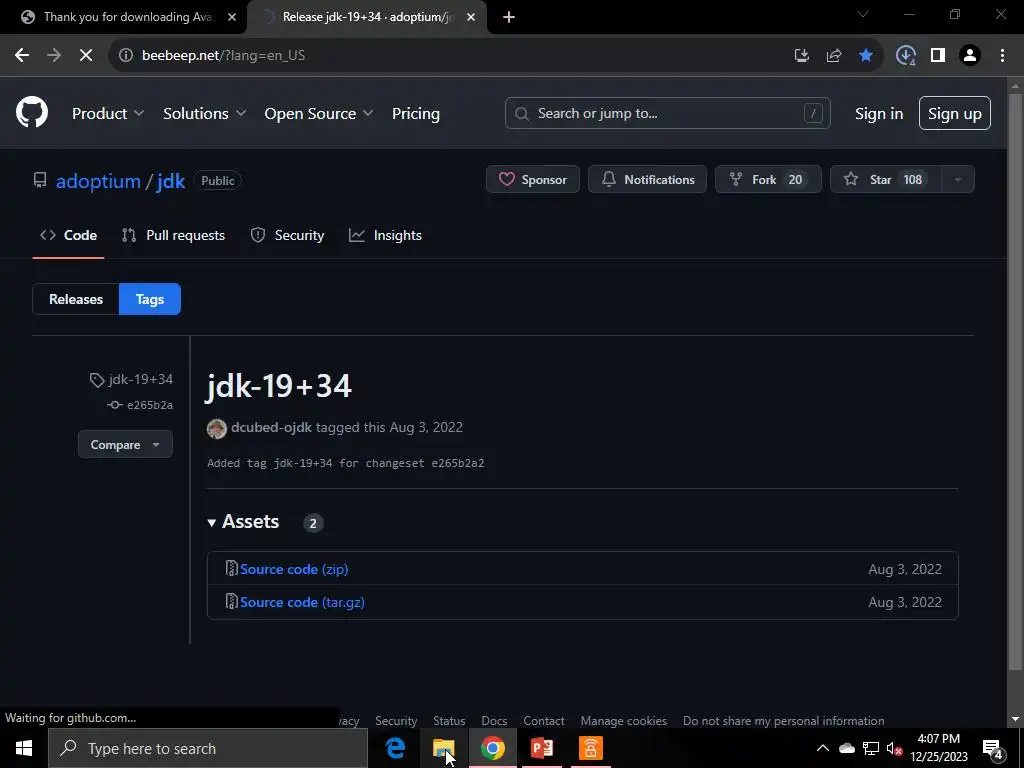
Task: Expand the Product menu
Action: click(108, 114)
